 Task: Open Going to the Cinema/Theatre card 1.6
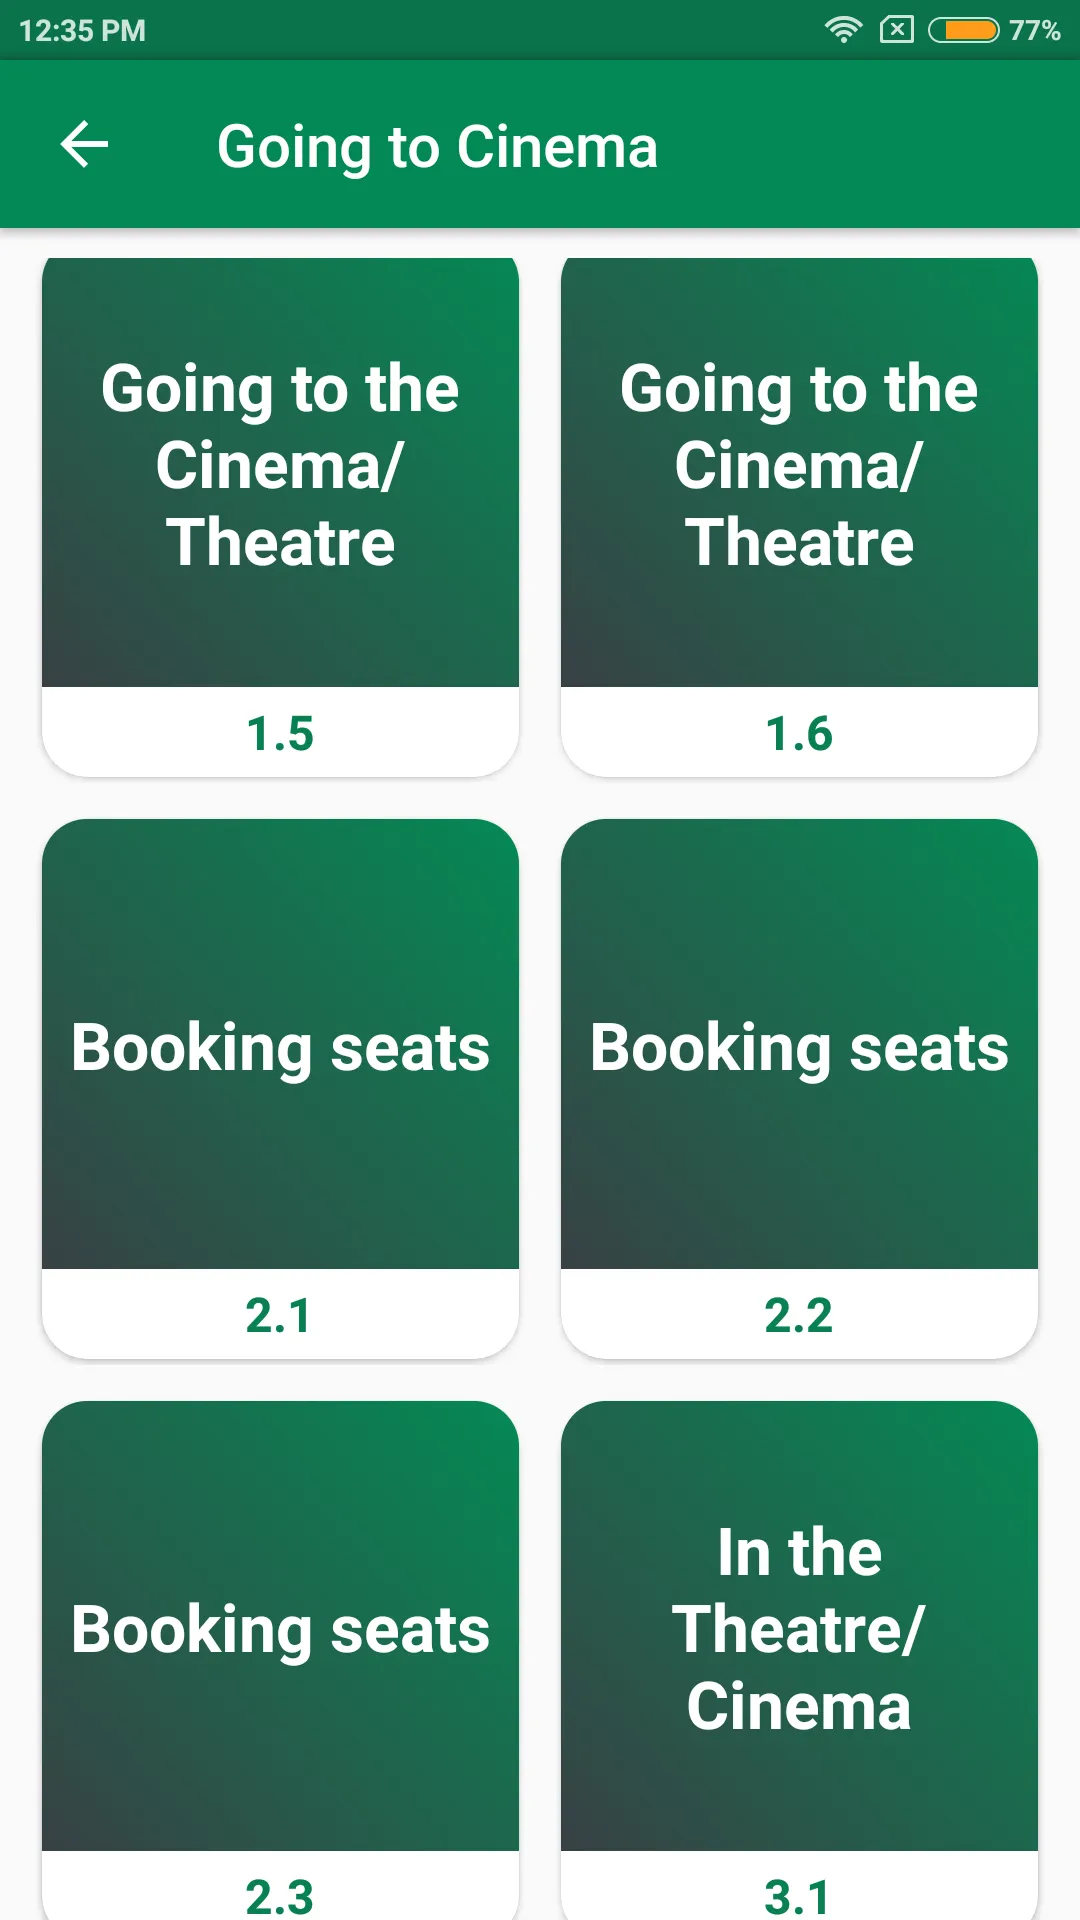[x=799, y=517]
